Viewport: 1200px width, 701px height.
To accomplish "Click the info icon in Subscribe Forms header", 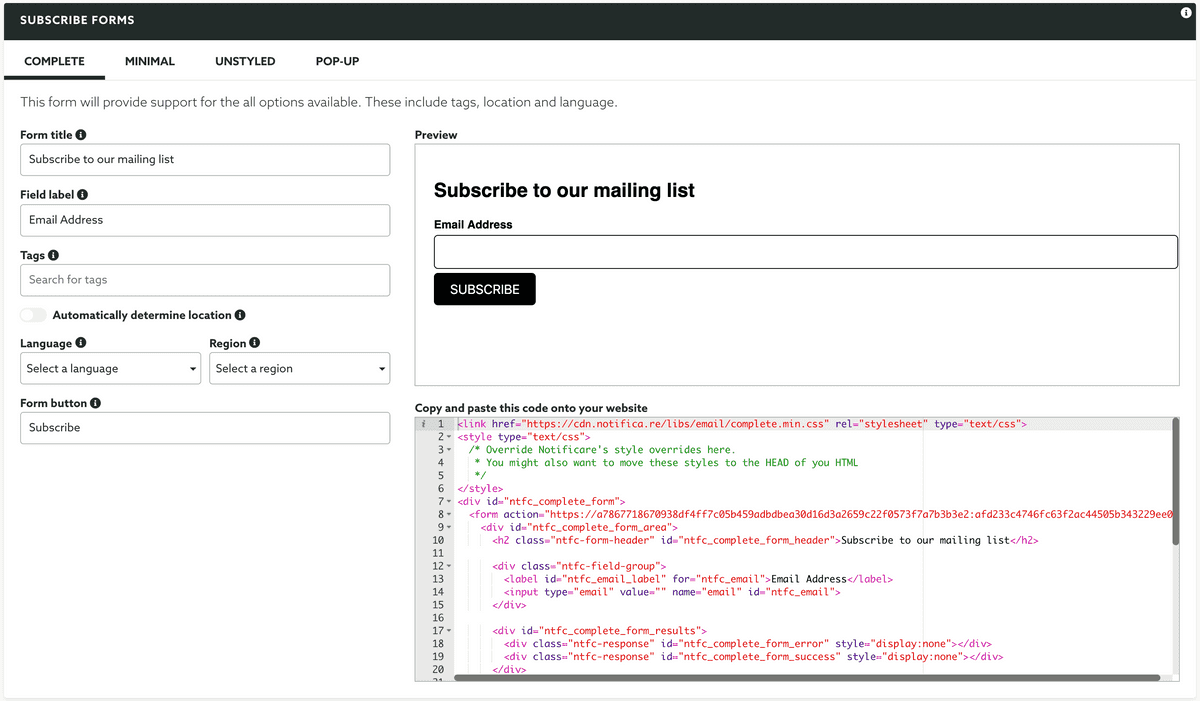I will 1186,13.
